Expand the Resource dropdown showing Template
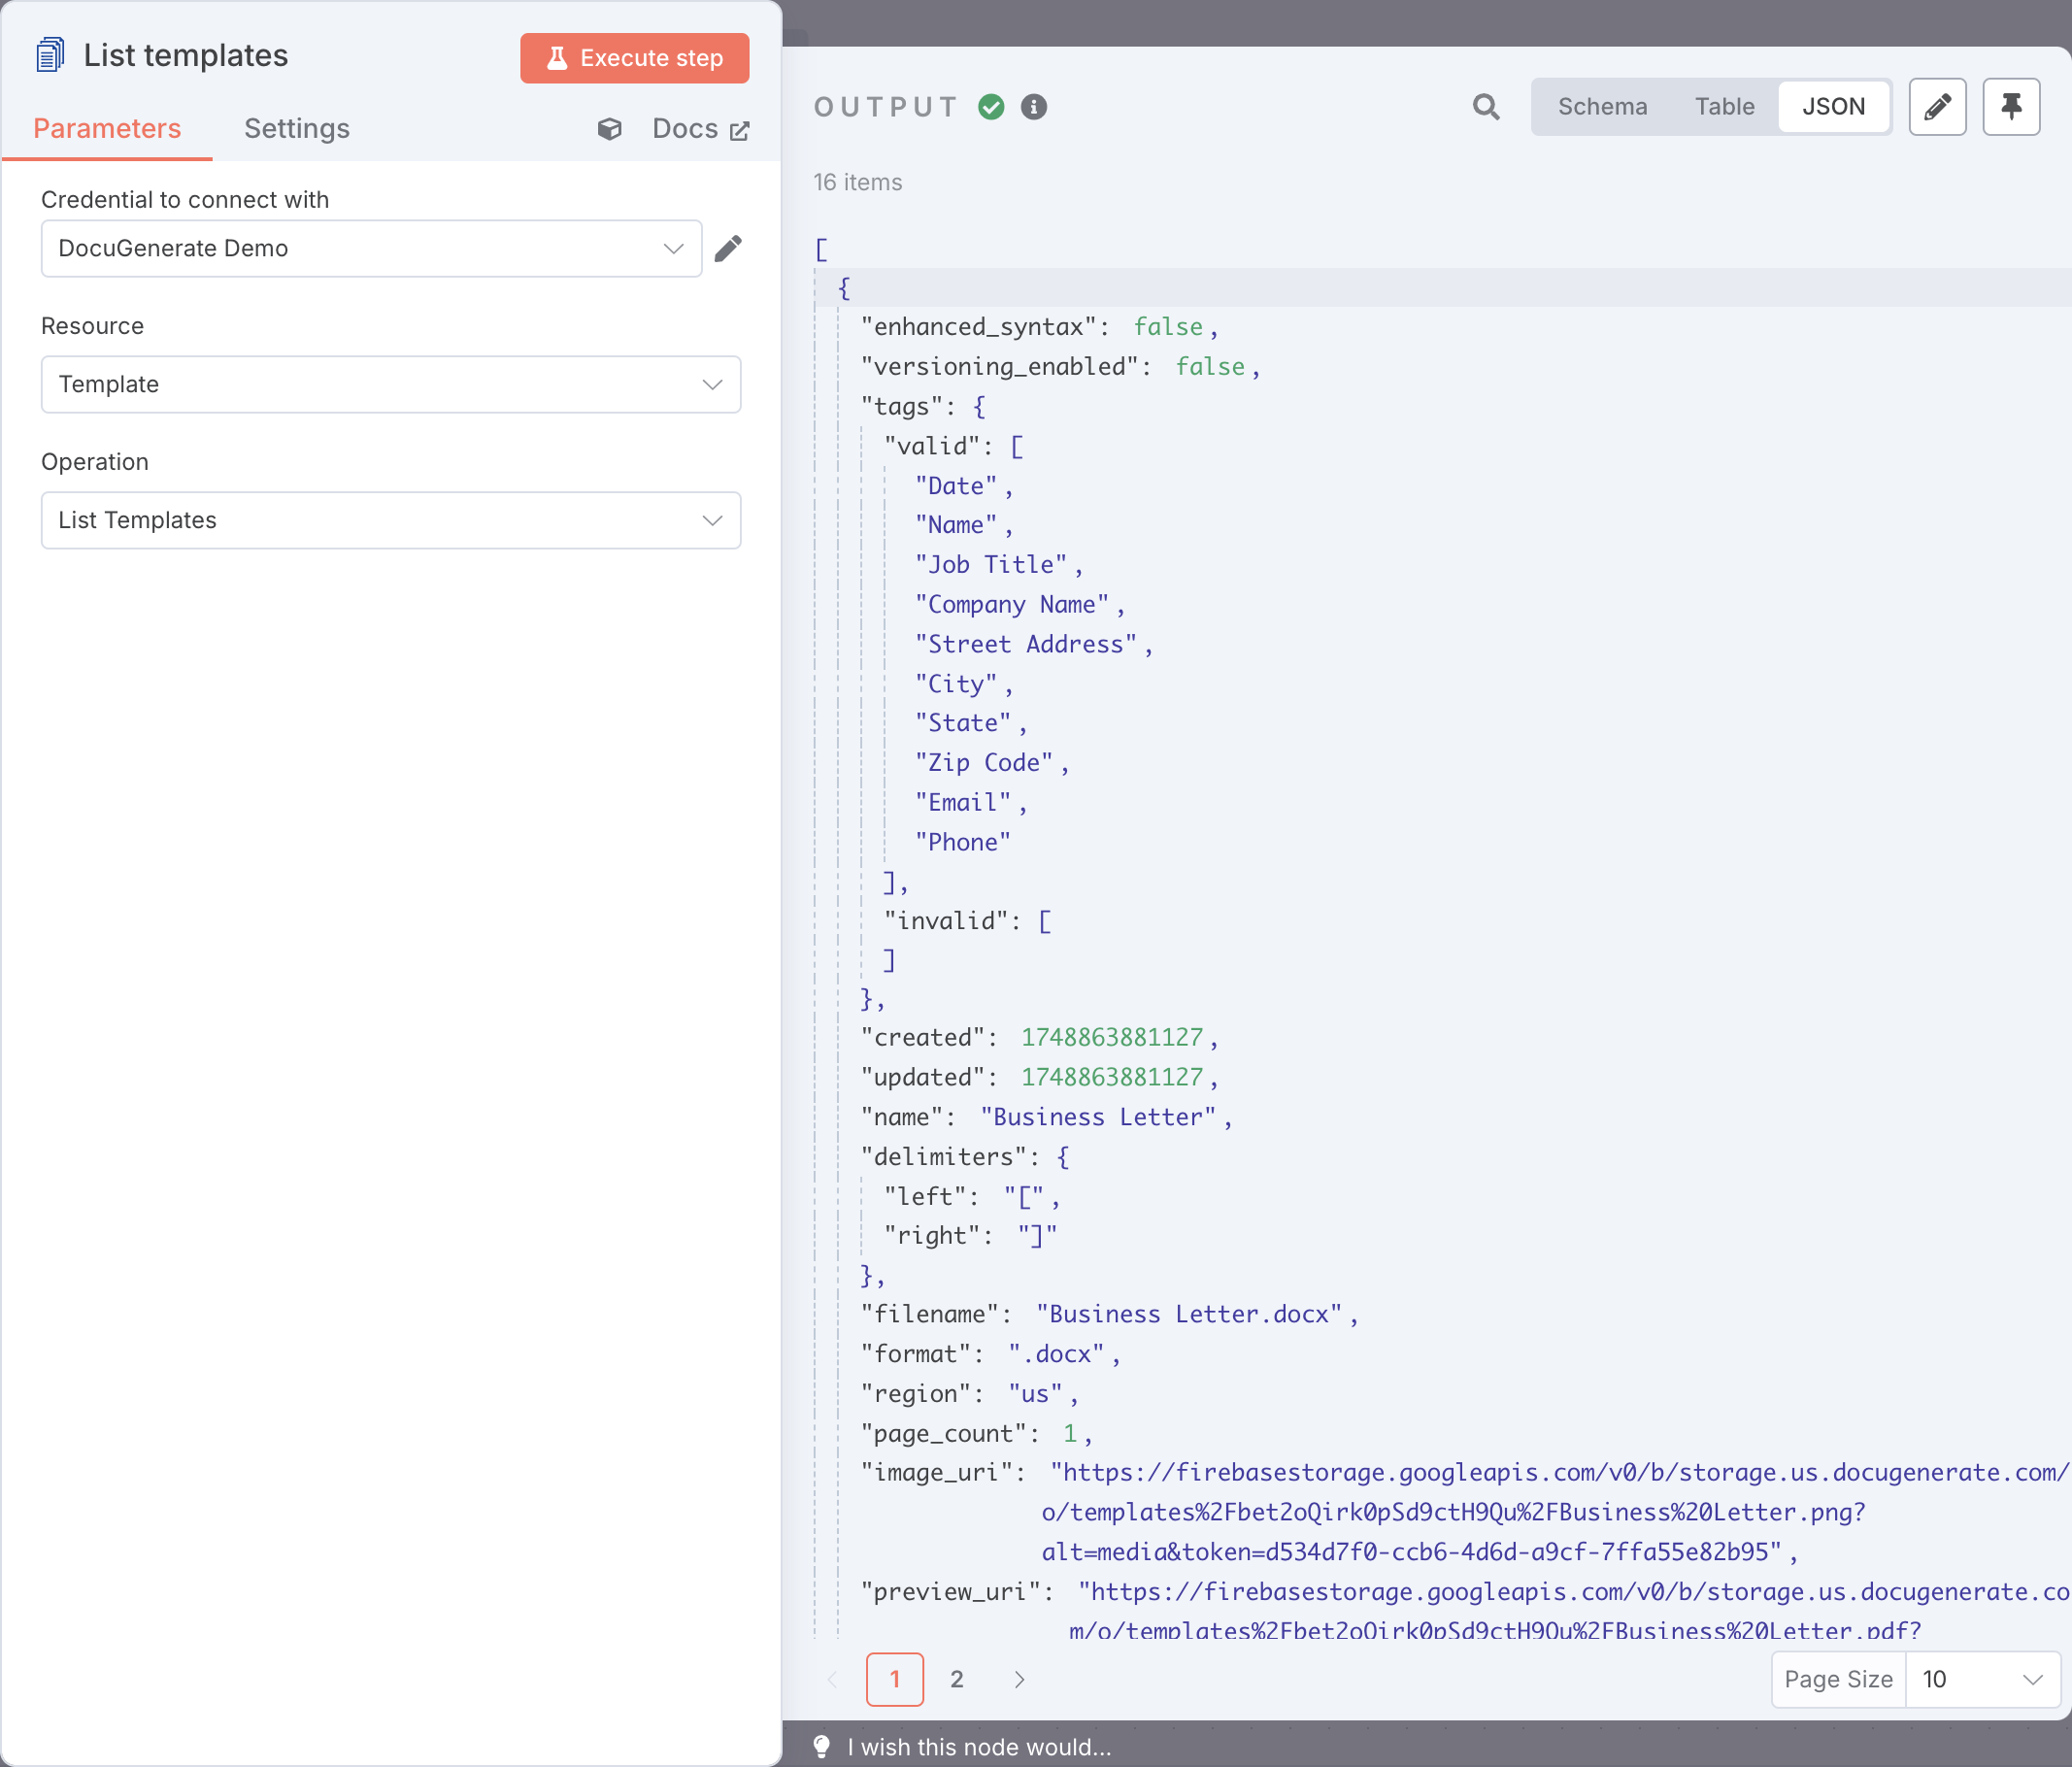 pyautogui.click(x=391, y=384)
